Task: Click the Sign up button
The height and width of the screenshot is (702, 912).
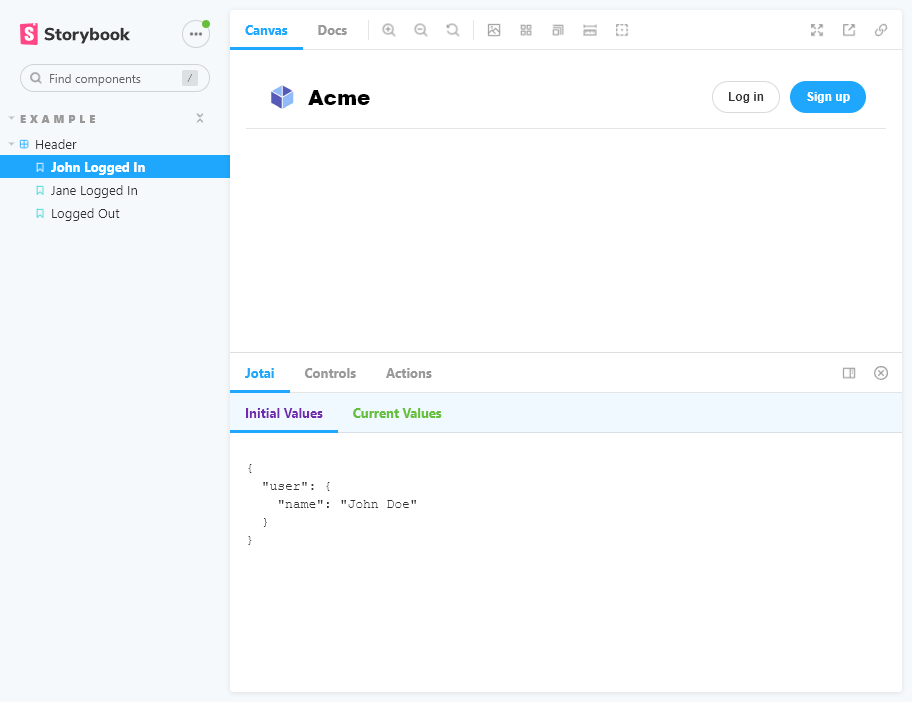Action: click(x=828, y=97)
